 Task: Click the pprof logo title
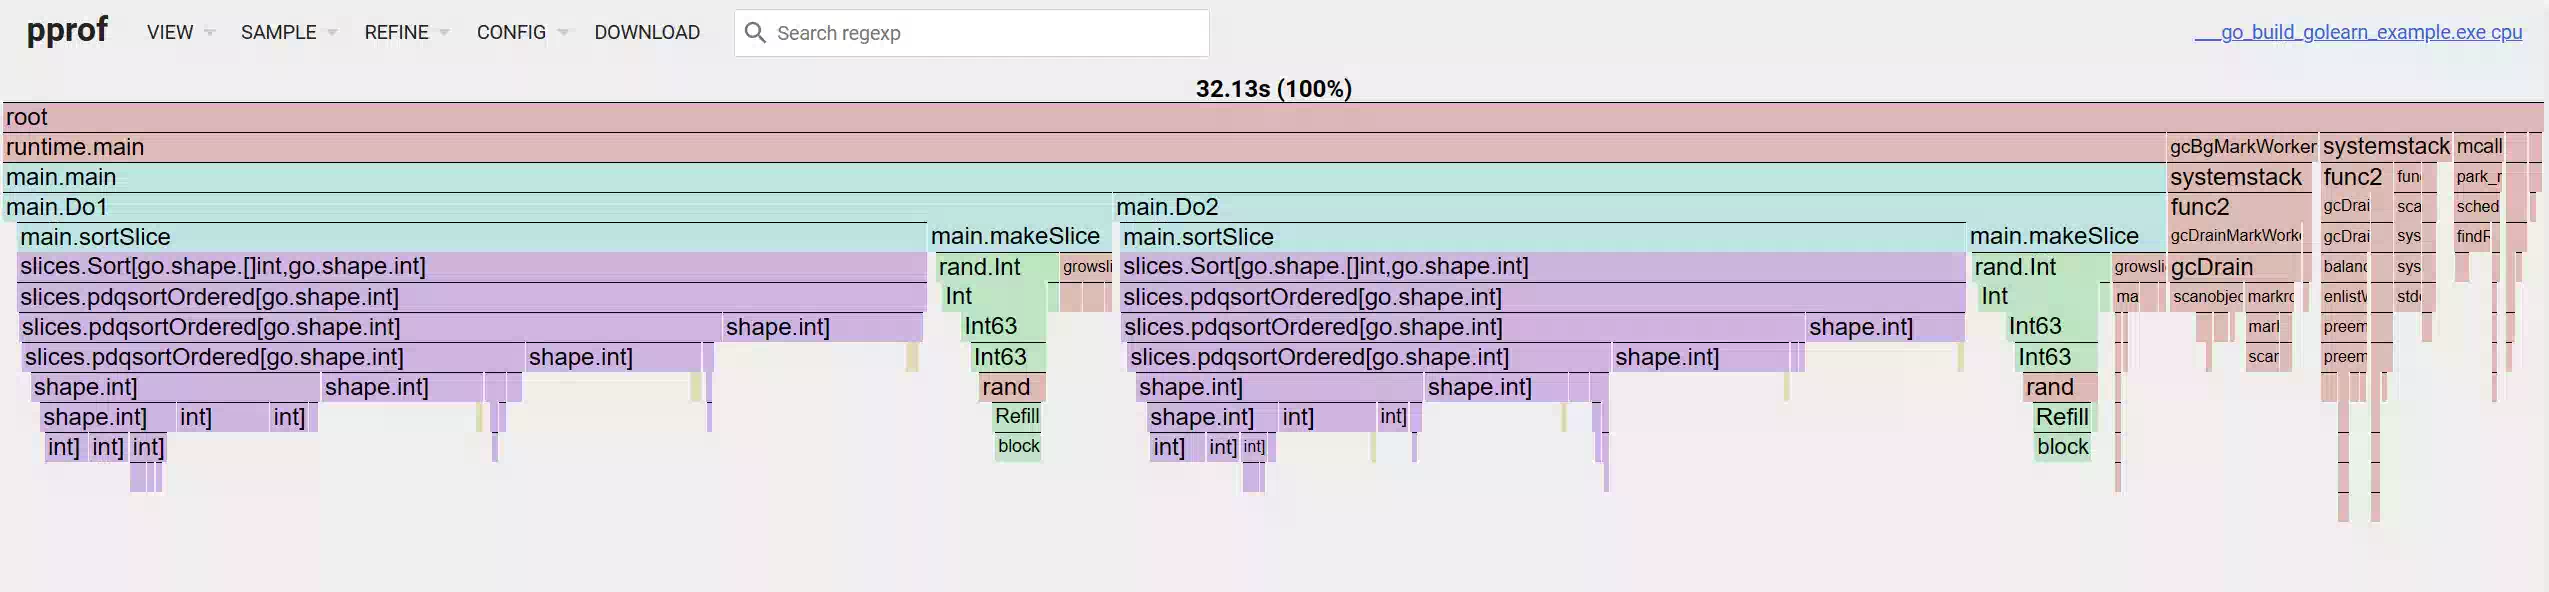click(x=67, y=30)
